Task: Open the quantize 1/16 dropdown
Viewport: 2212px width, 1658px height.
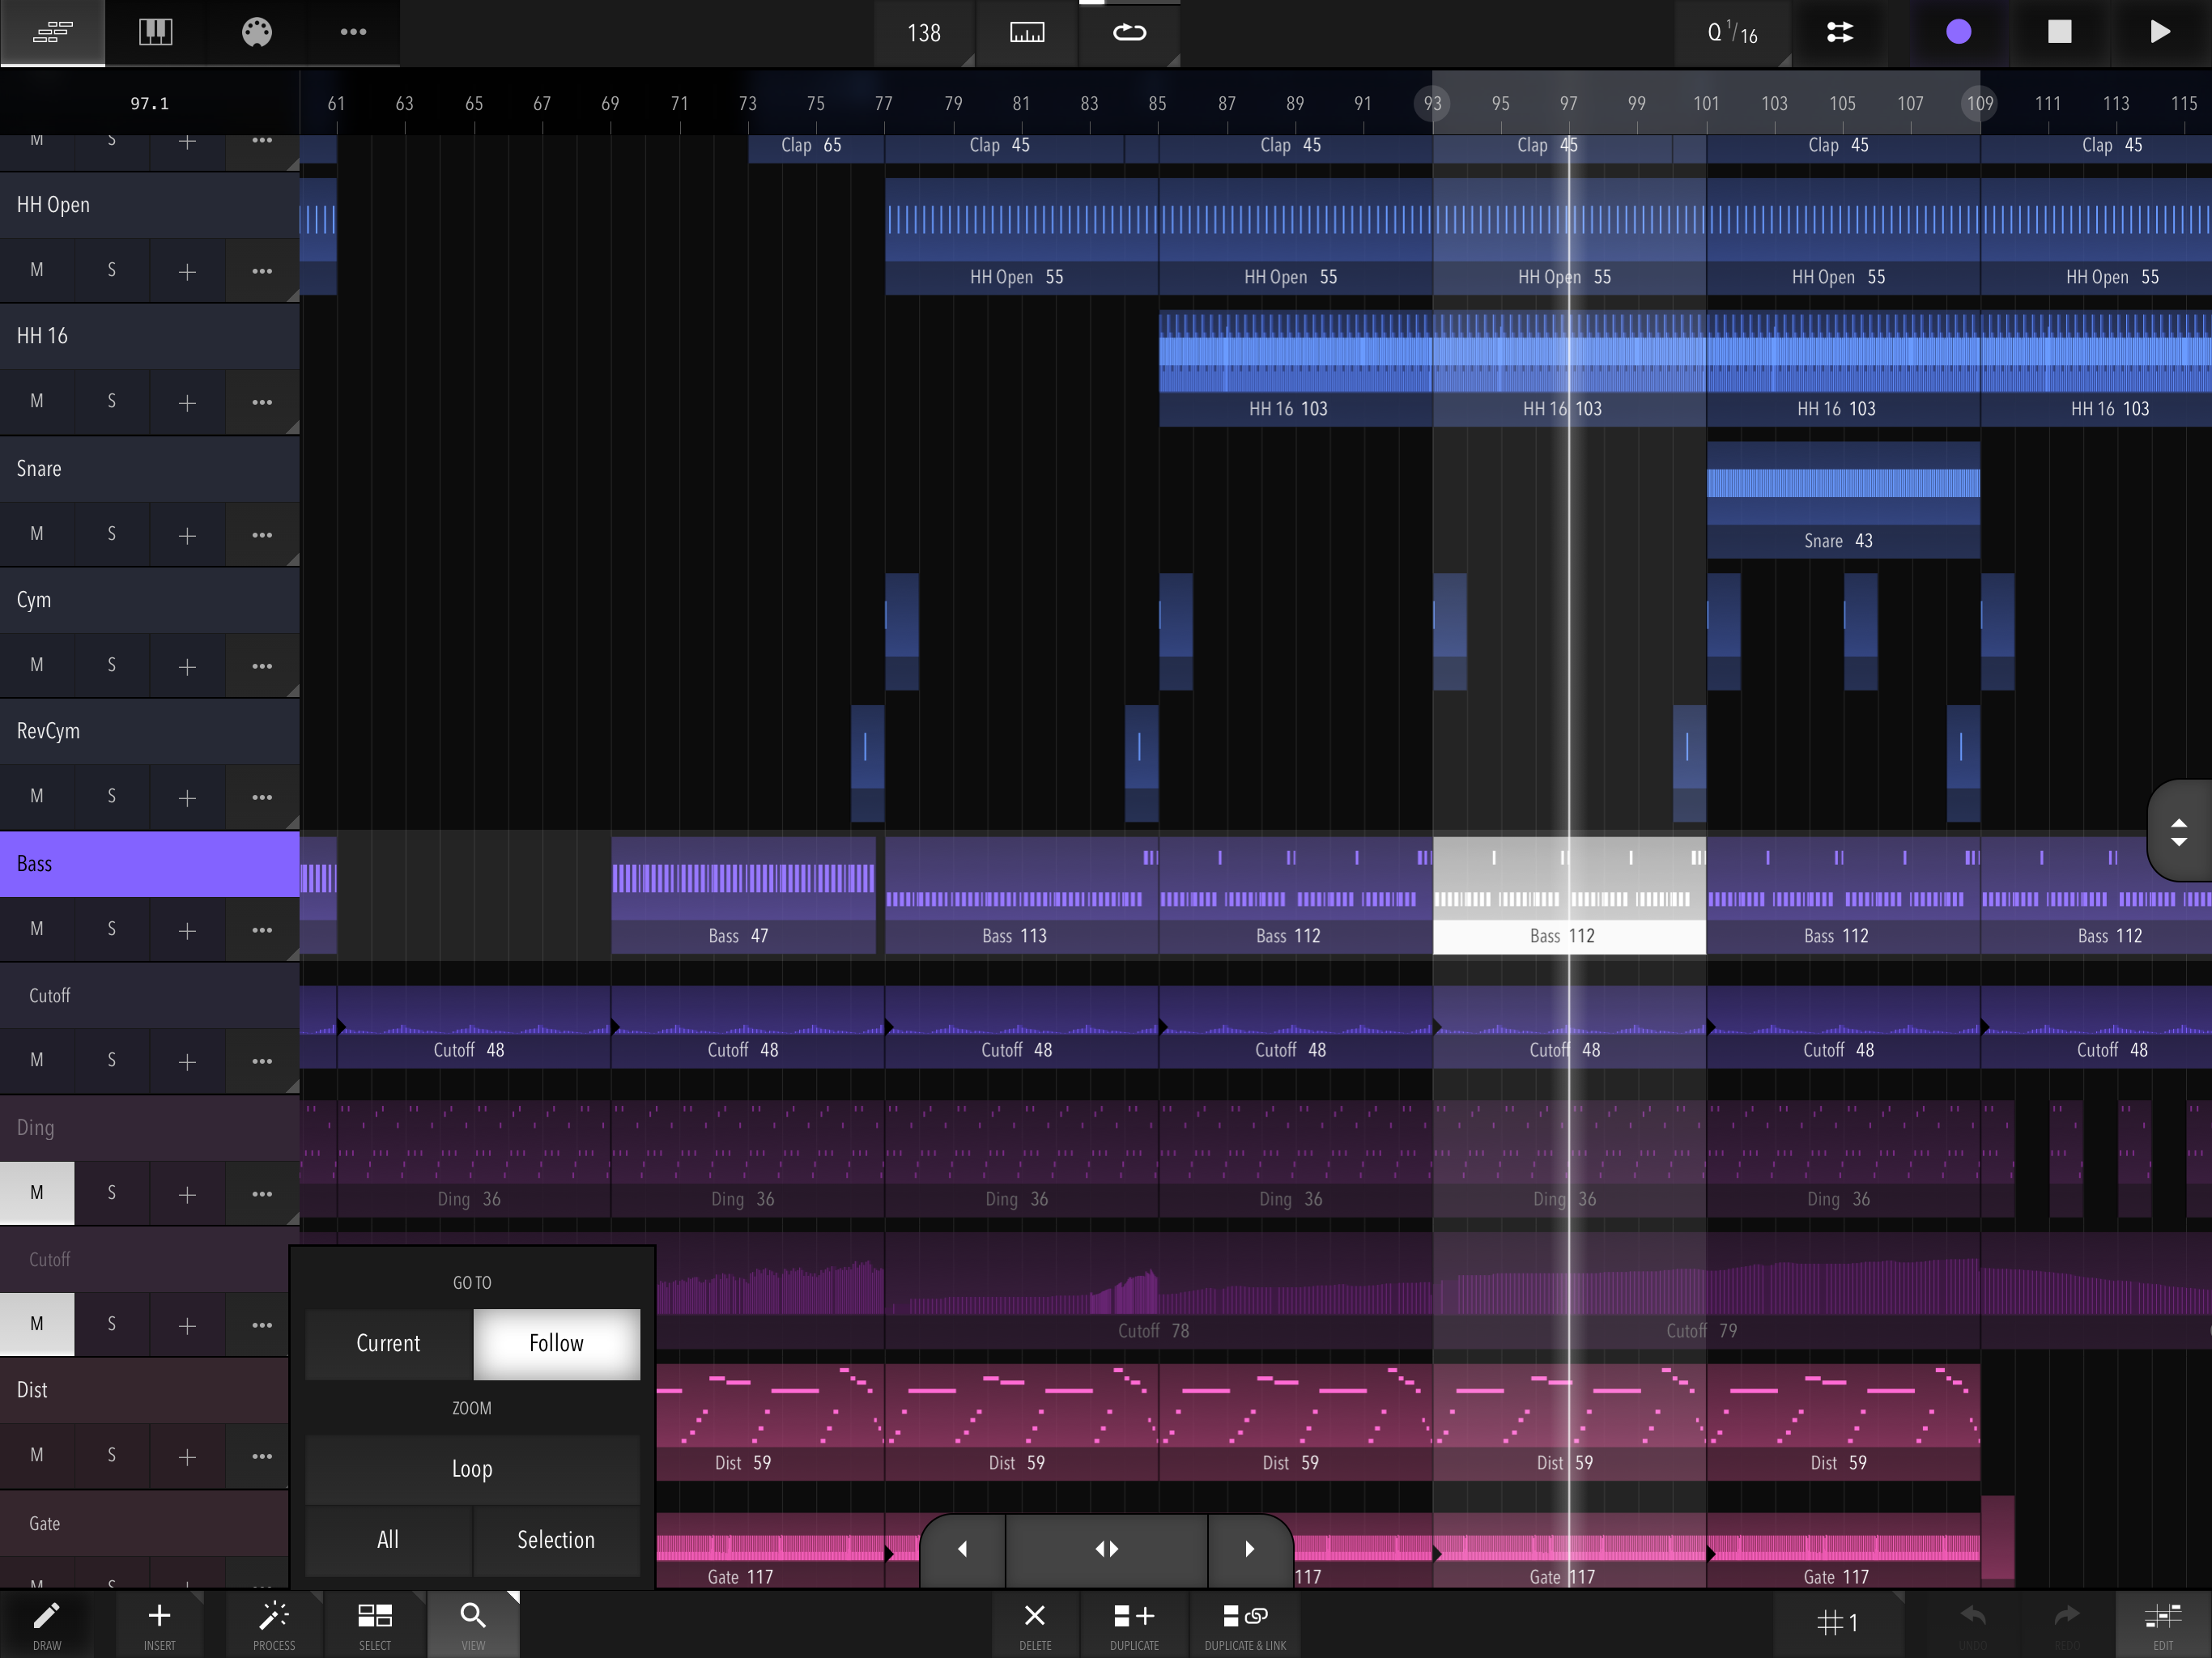Action: [x=1732, y=33]
